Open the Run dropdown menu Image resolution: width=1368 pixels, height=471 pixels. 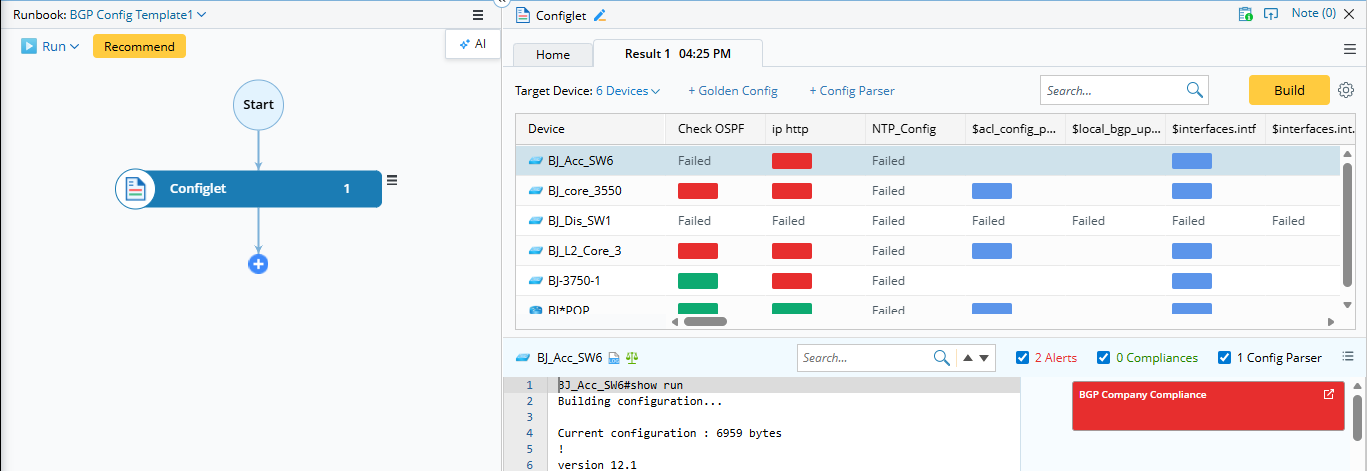click(51, 46)
